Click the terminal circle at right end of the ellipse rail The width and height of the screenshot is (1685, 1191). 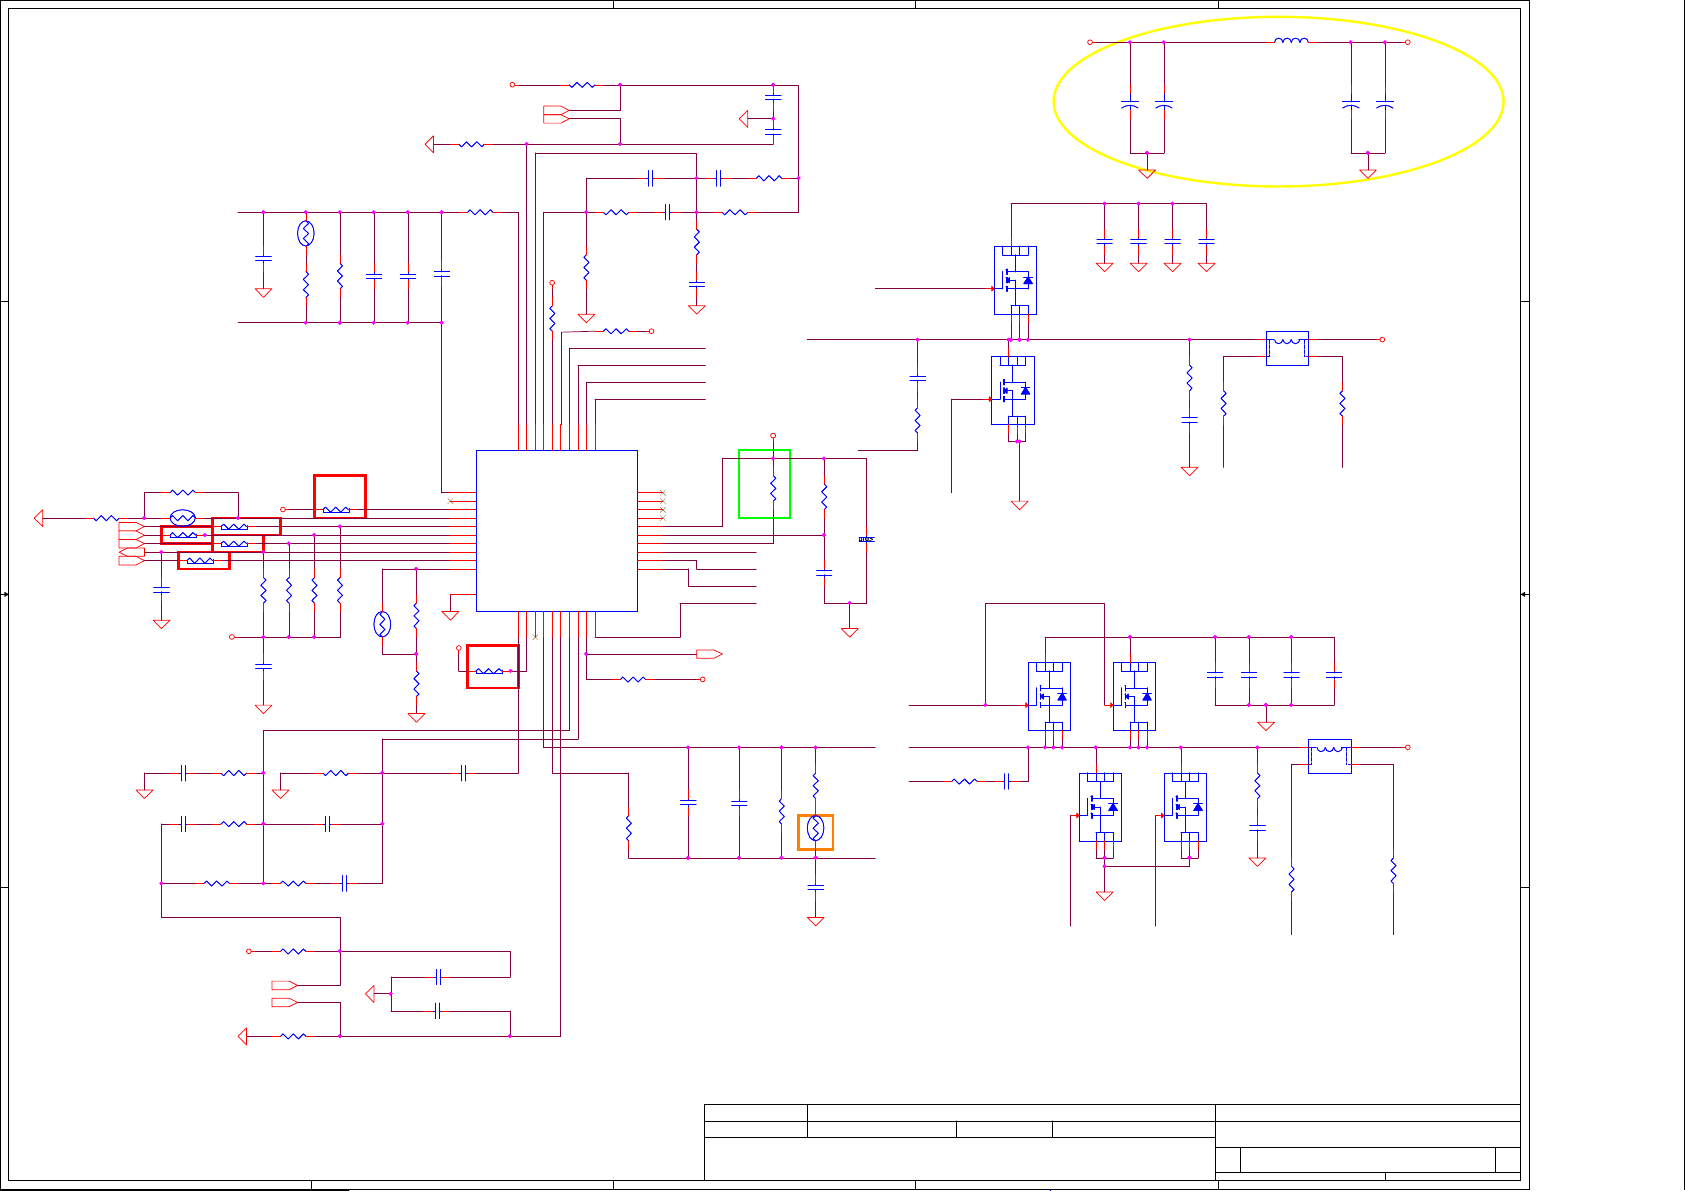pos(1408,42)
